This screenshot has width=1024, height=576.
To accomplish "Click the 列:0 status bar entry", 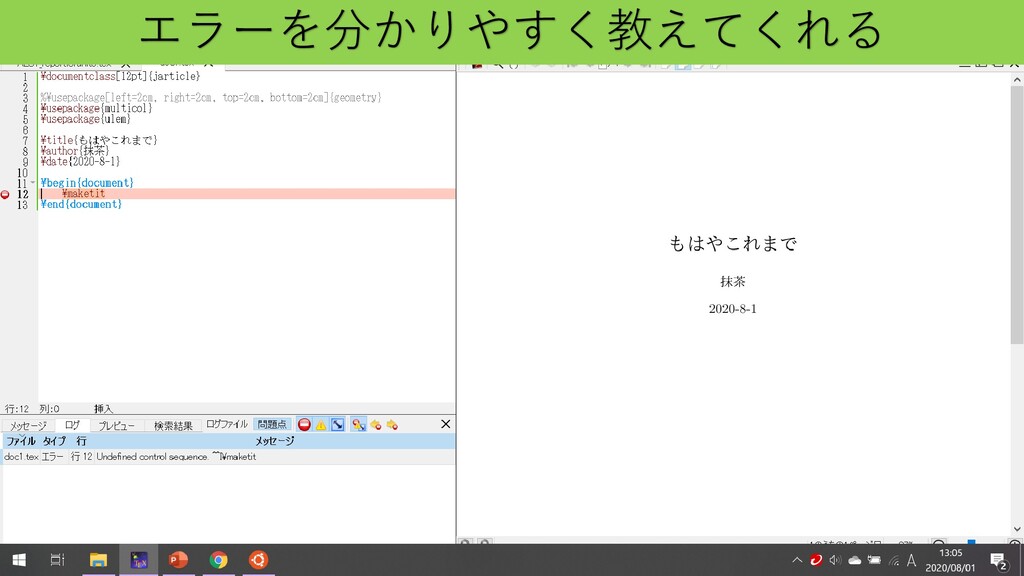I will pyautogui.click(x=49, y=409).
